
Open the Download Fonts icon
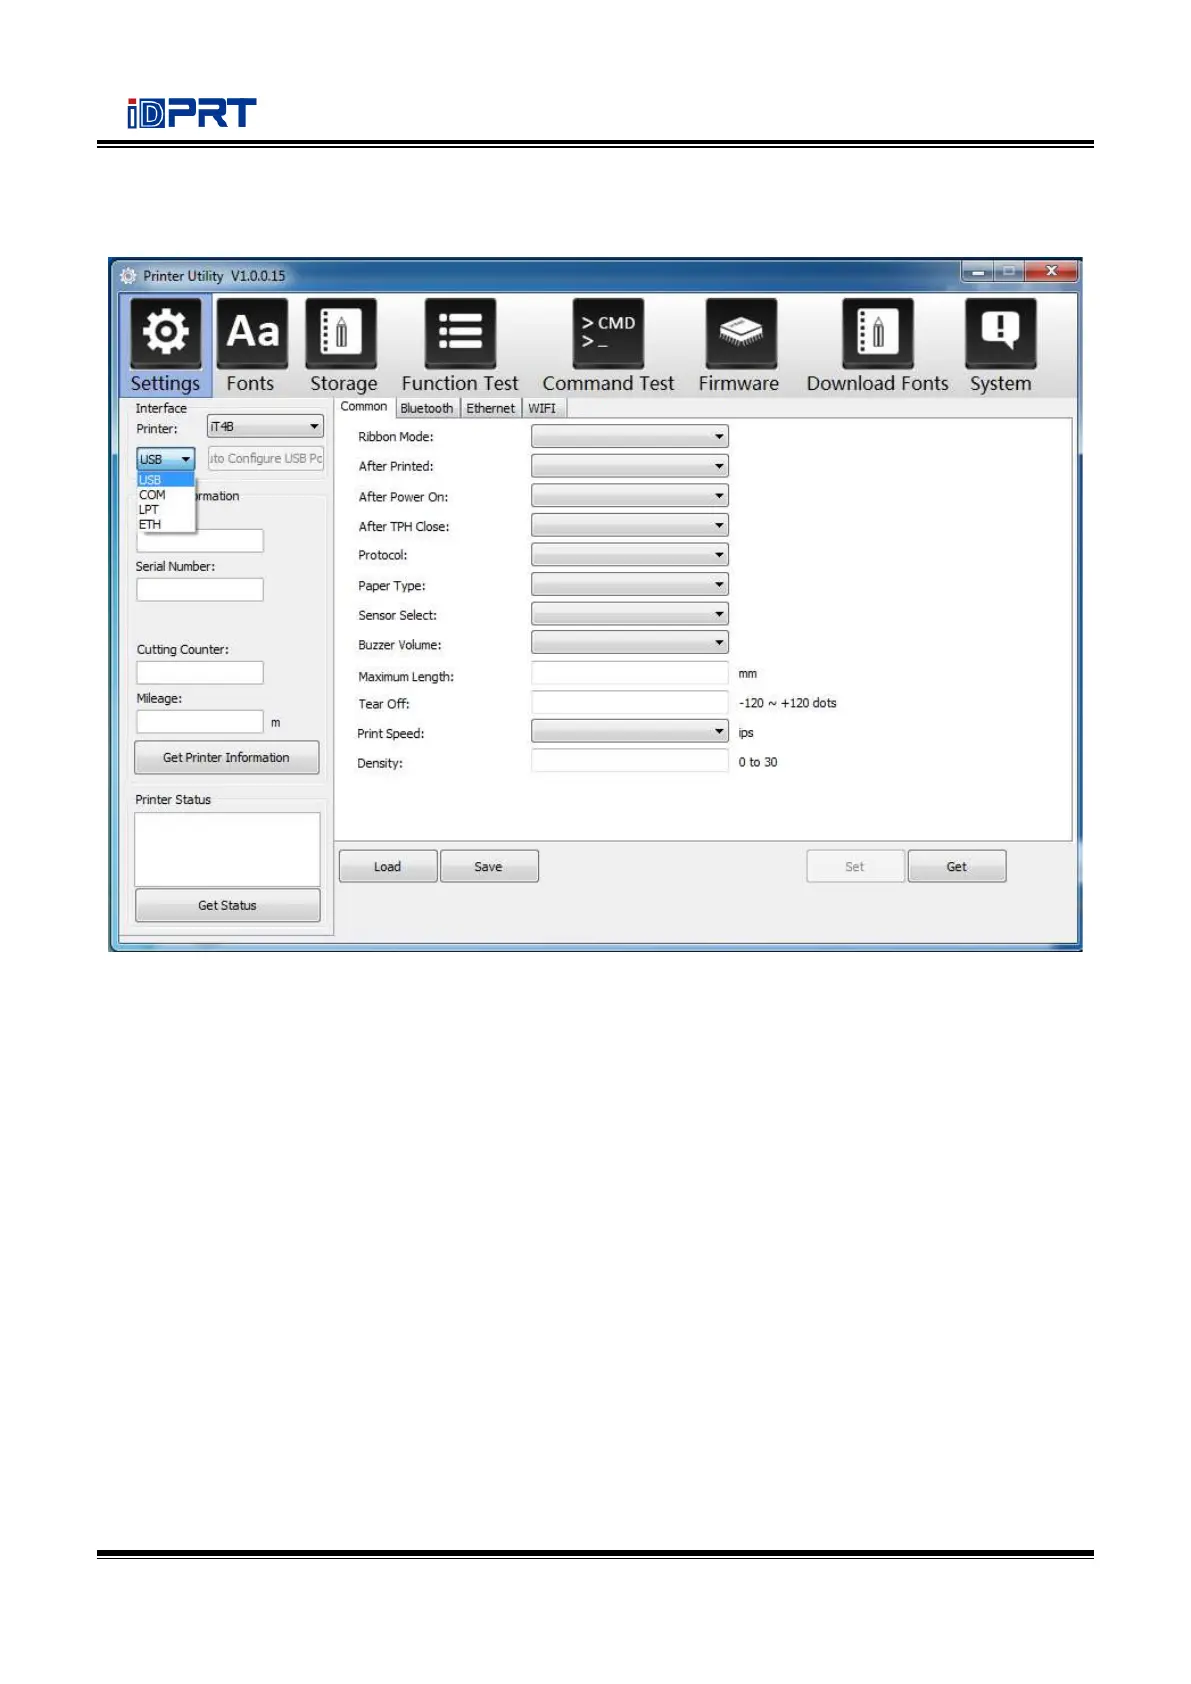coord(877,333)
